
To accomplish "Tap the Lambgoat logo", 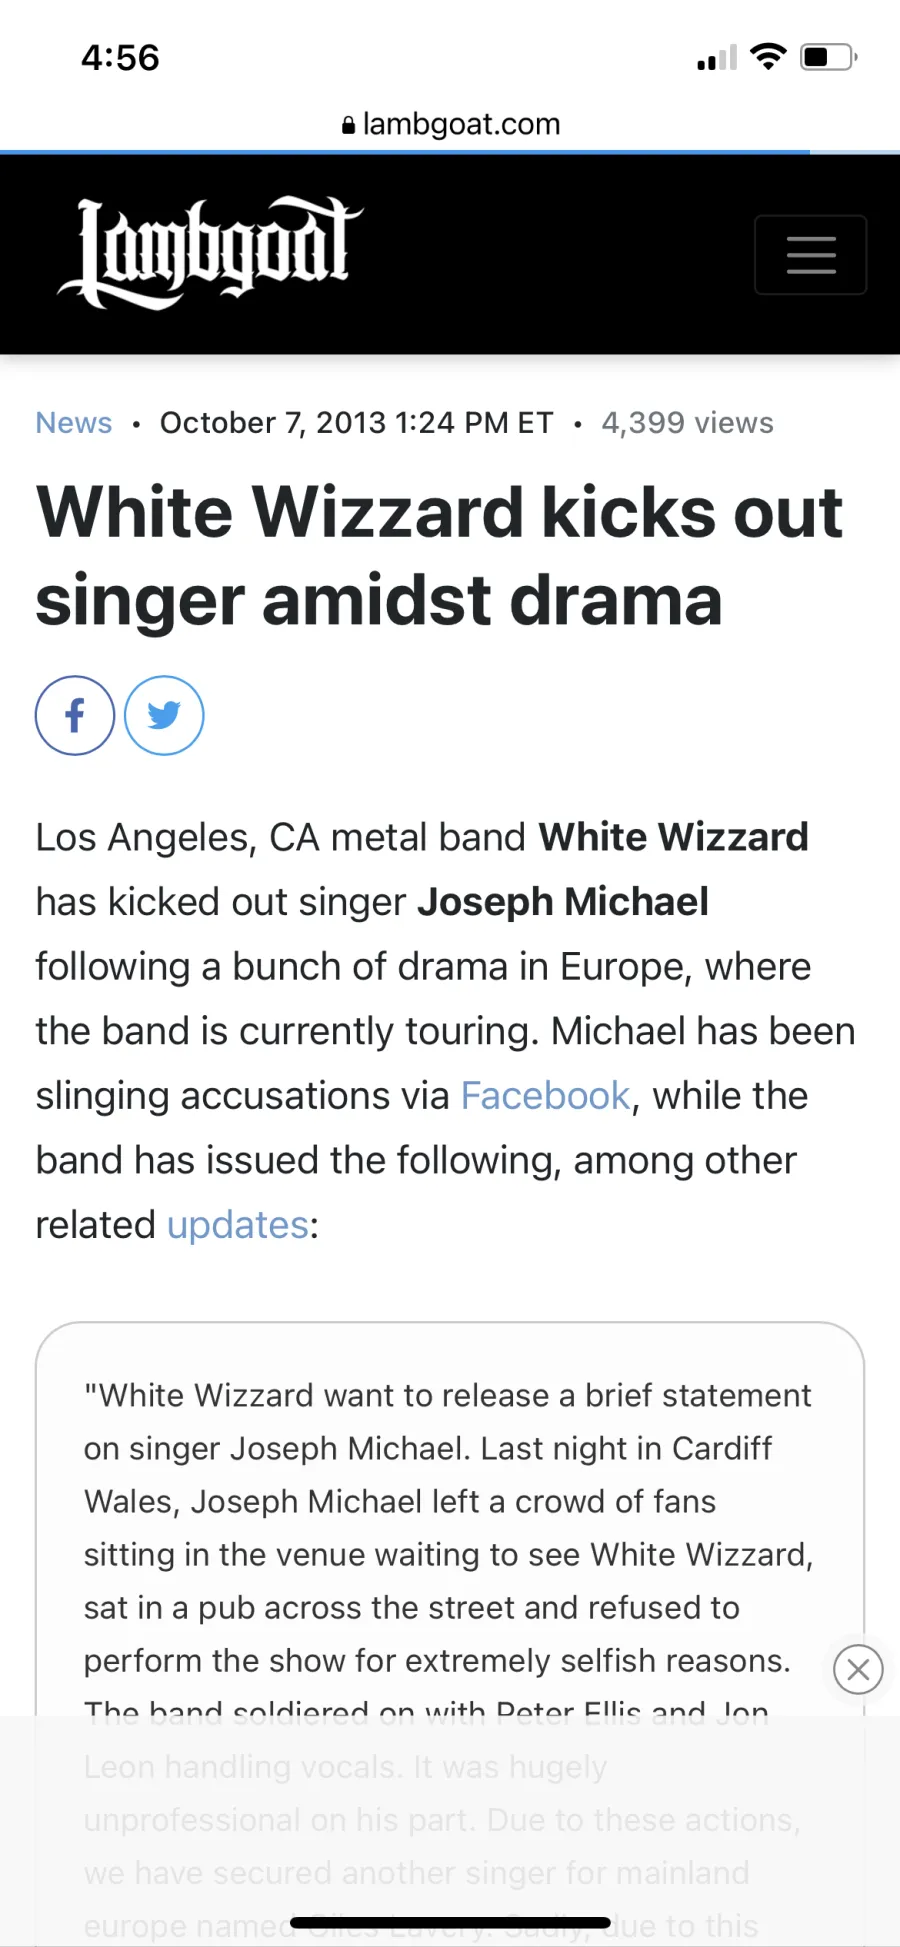I will [x=210, y=253].
